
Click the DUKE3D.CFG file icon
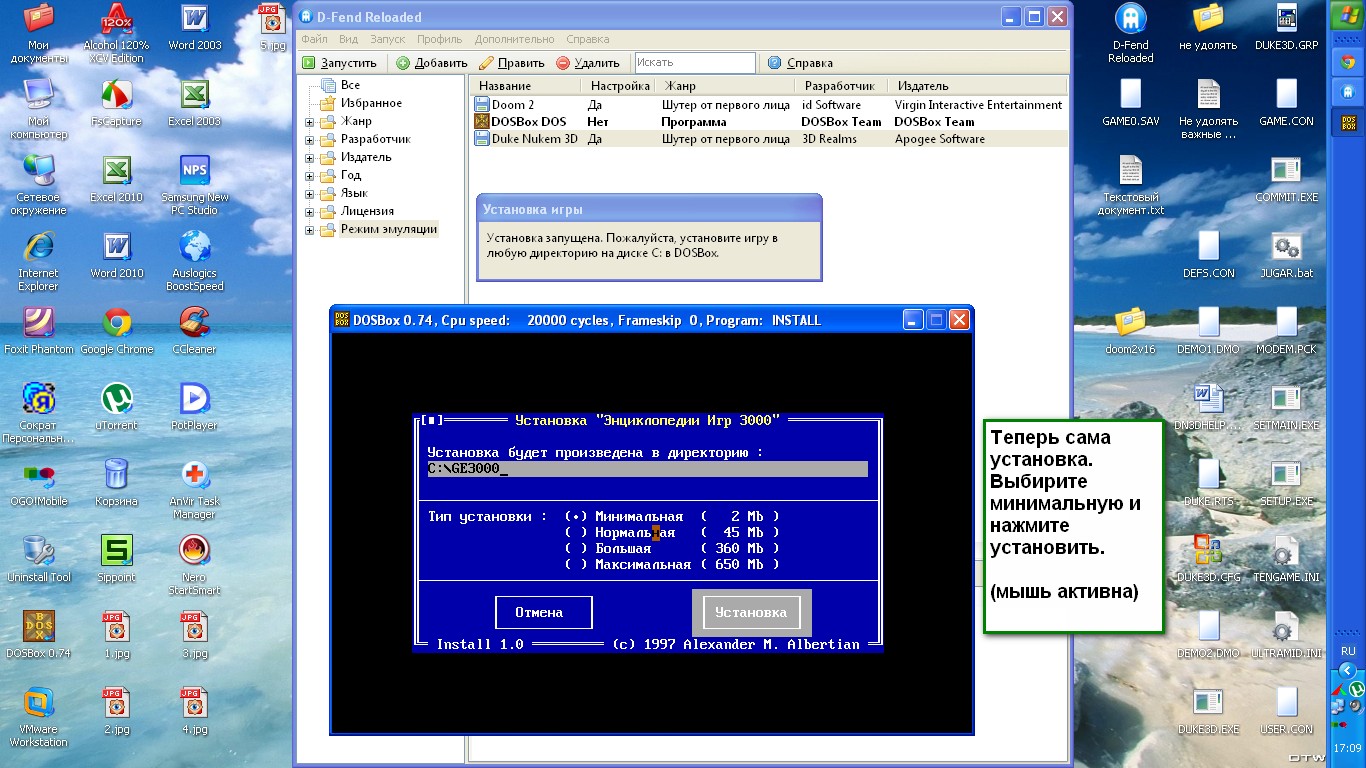[x=1209, y=559]
